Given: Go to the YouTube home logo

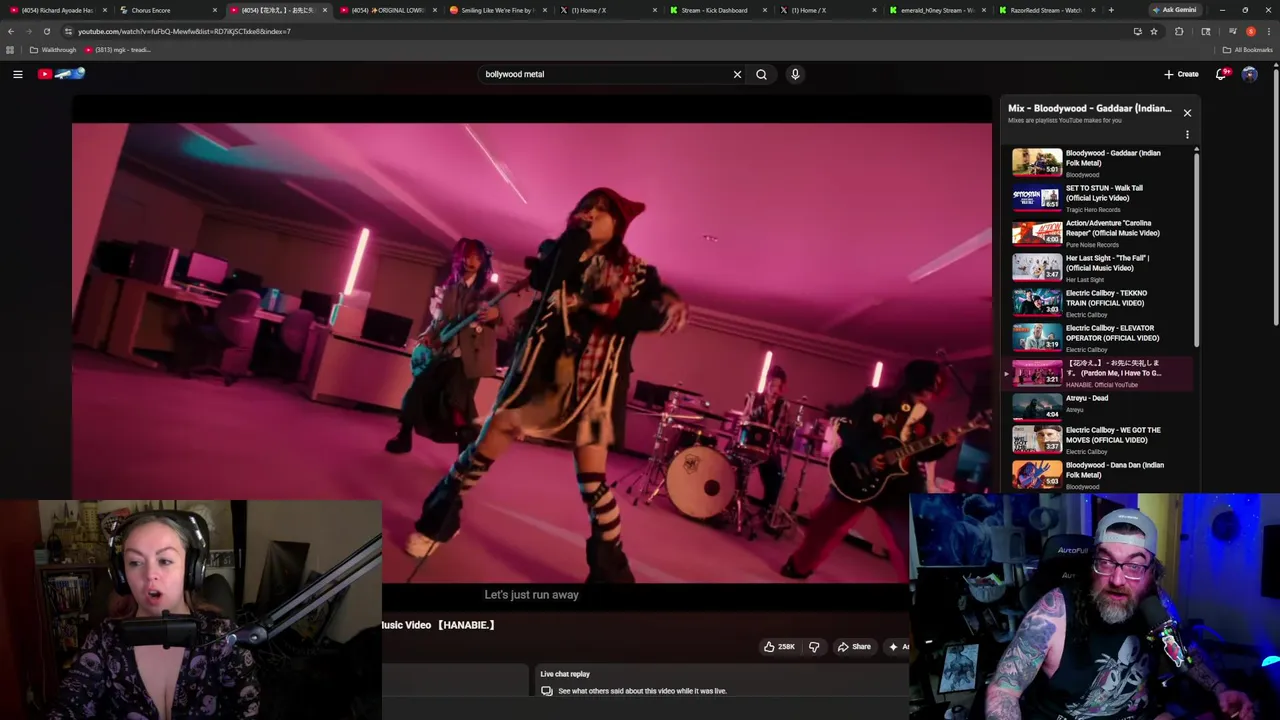Looking at the screenshot, I should (x=62, y=74).
